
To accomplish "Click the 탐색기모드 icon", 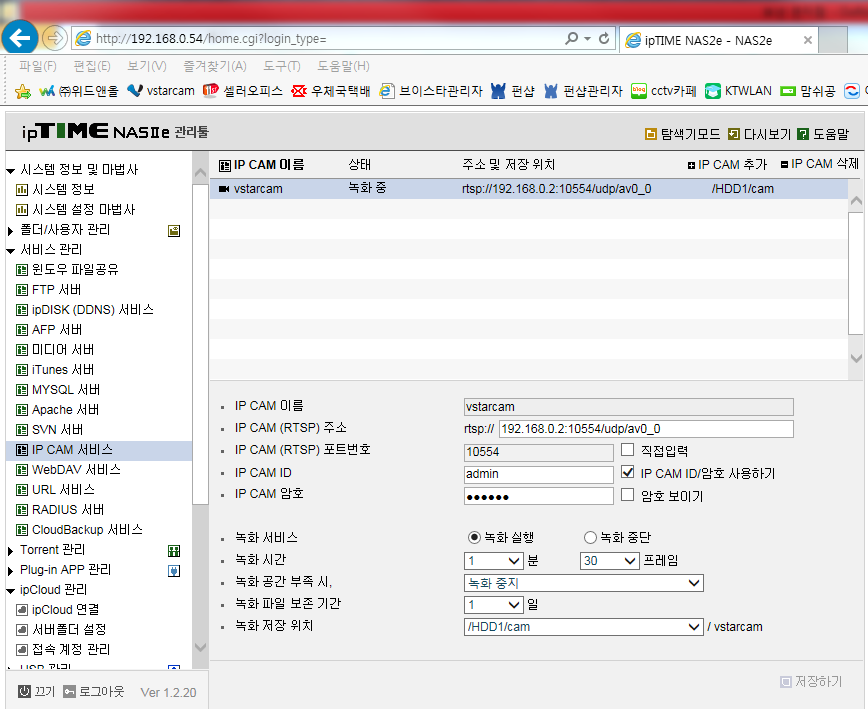I will tap(651, 134).
